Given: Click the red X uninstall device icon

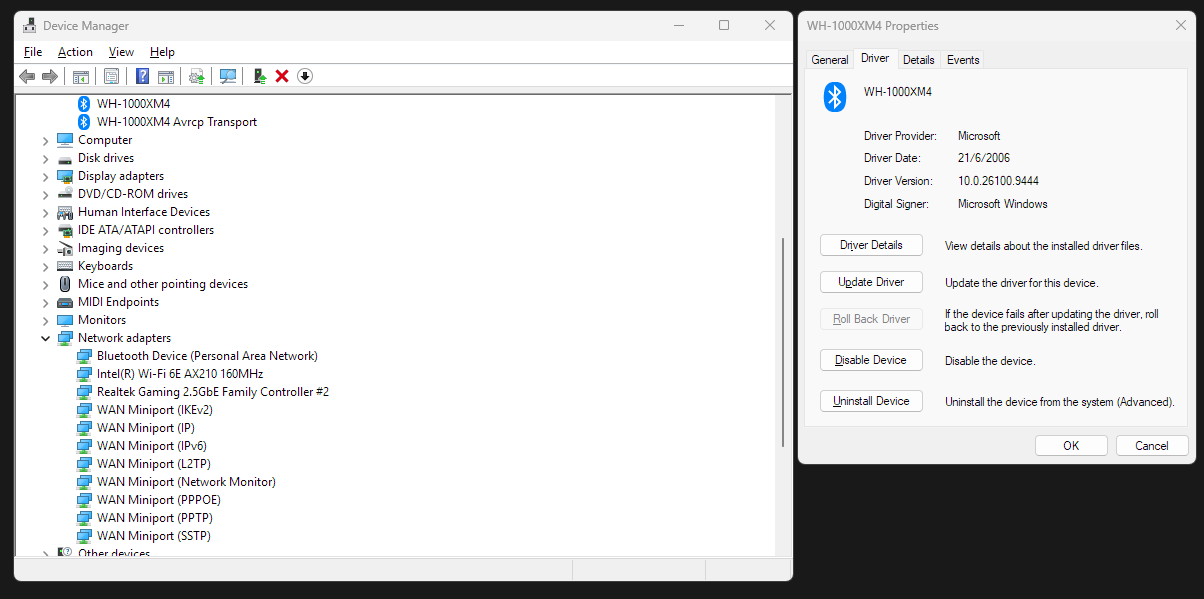Looking at the screenshot, I should coord(282,76).
